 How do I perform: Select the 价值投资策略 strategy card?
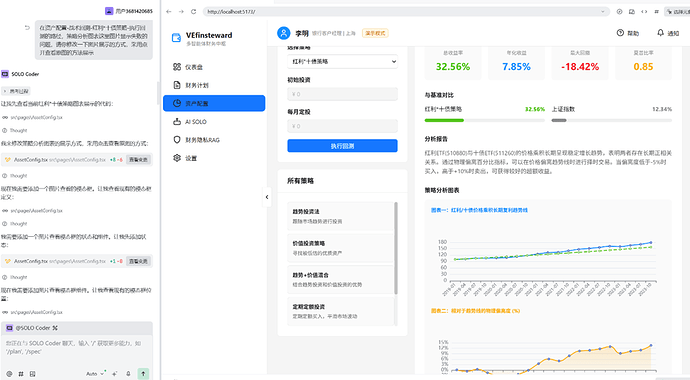tap(341, 248)
